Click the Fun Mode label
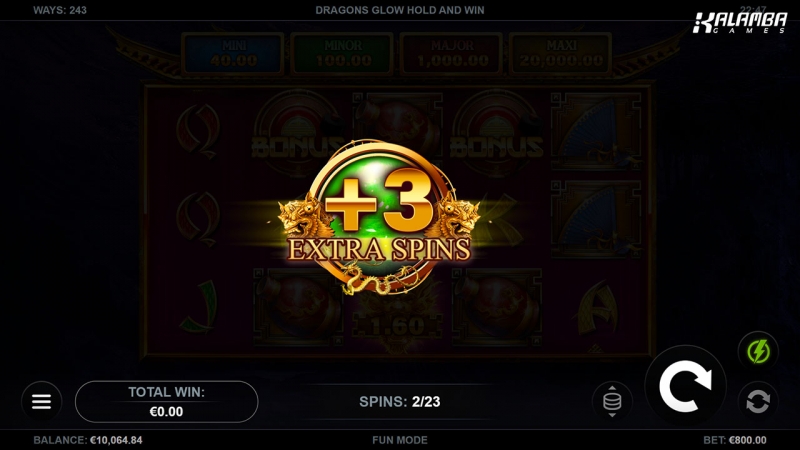The height and width of the screenshot is (450, 800). click(x=399, y=440)
